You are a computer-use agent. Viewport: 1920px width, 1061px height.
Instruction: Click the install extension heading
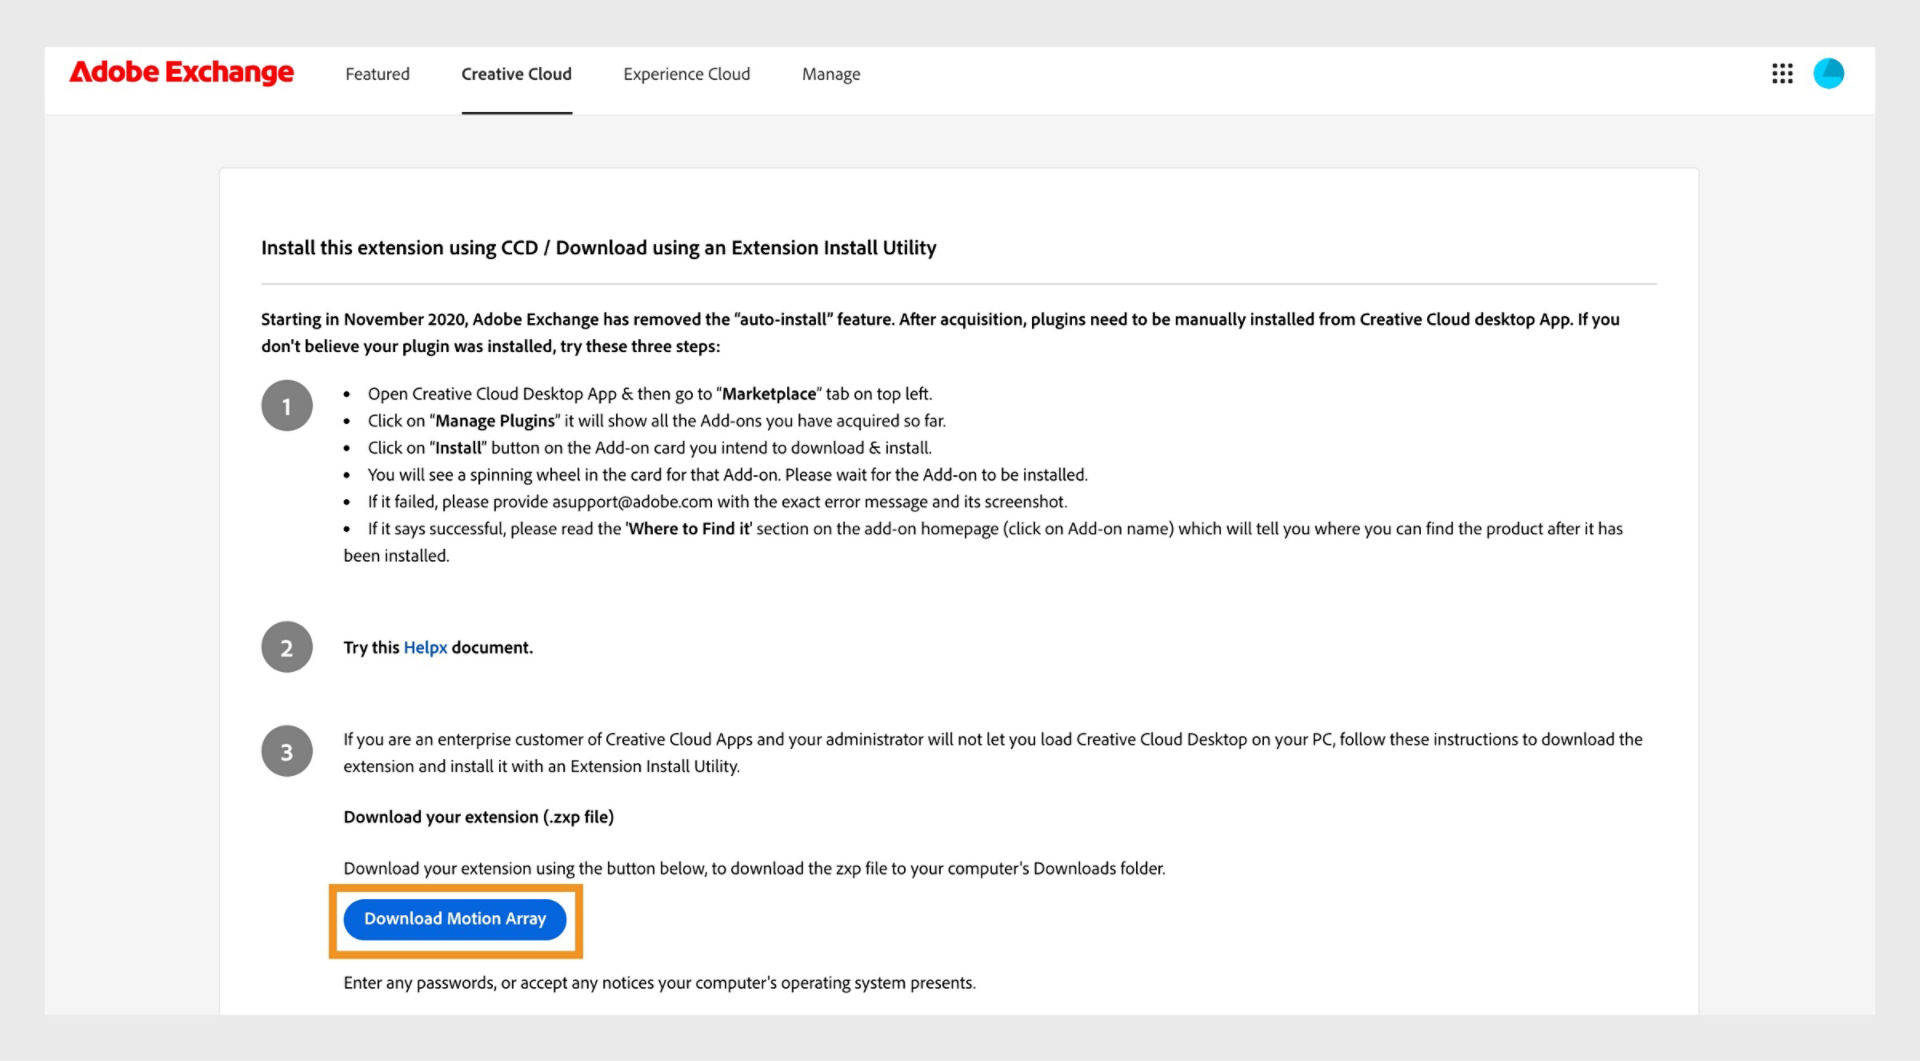coord(598,247)
